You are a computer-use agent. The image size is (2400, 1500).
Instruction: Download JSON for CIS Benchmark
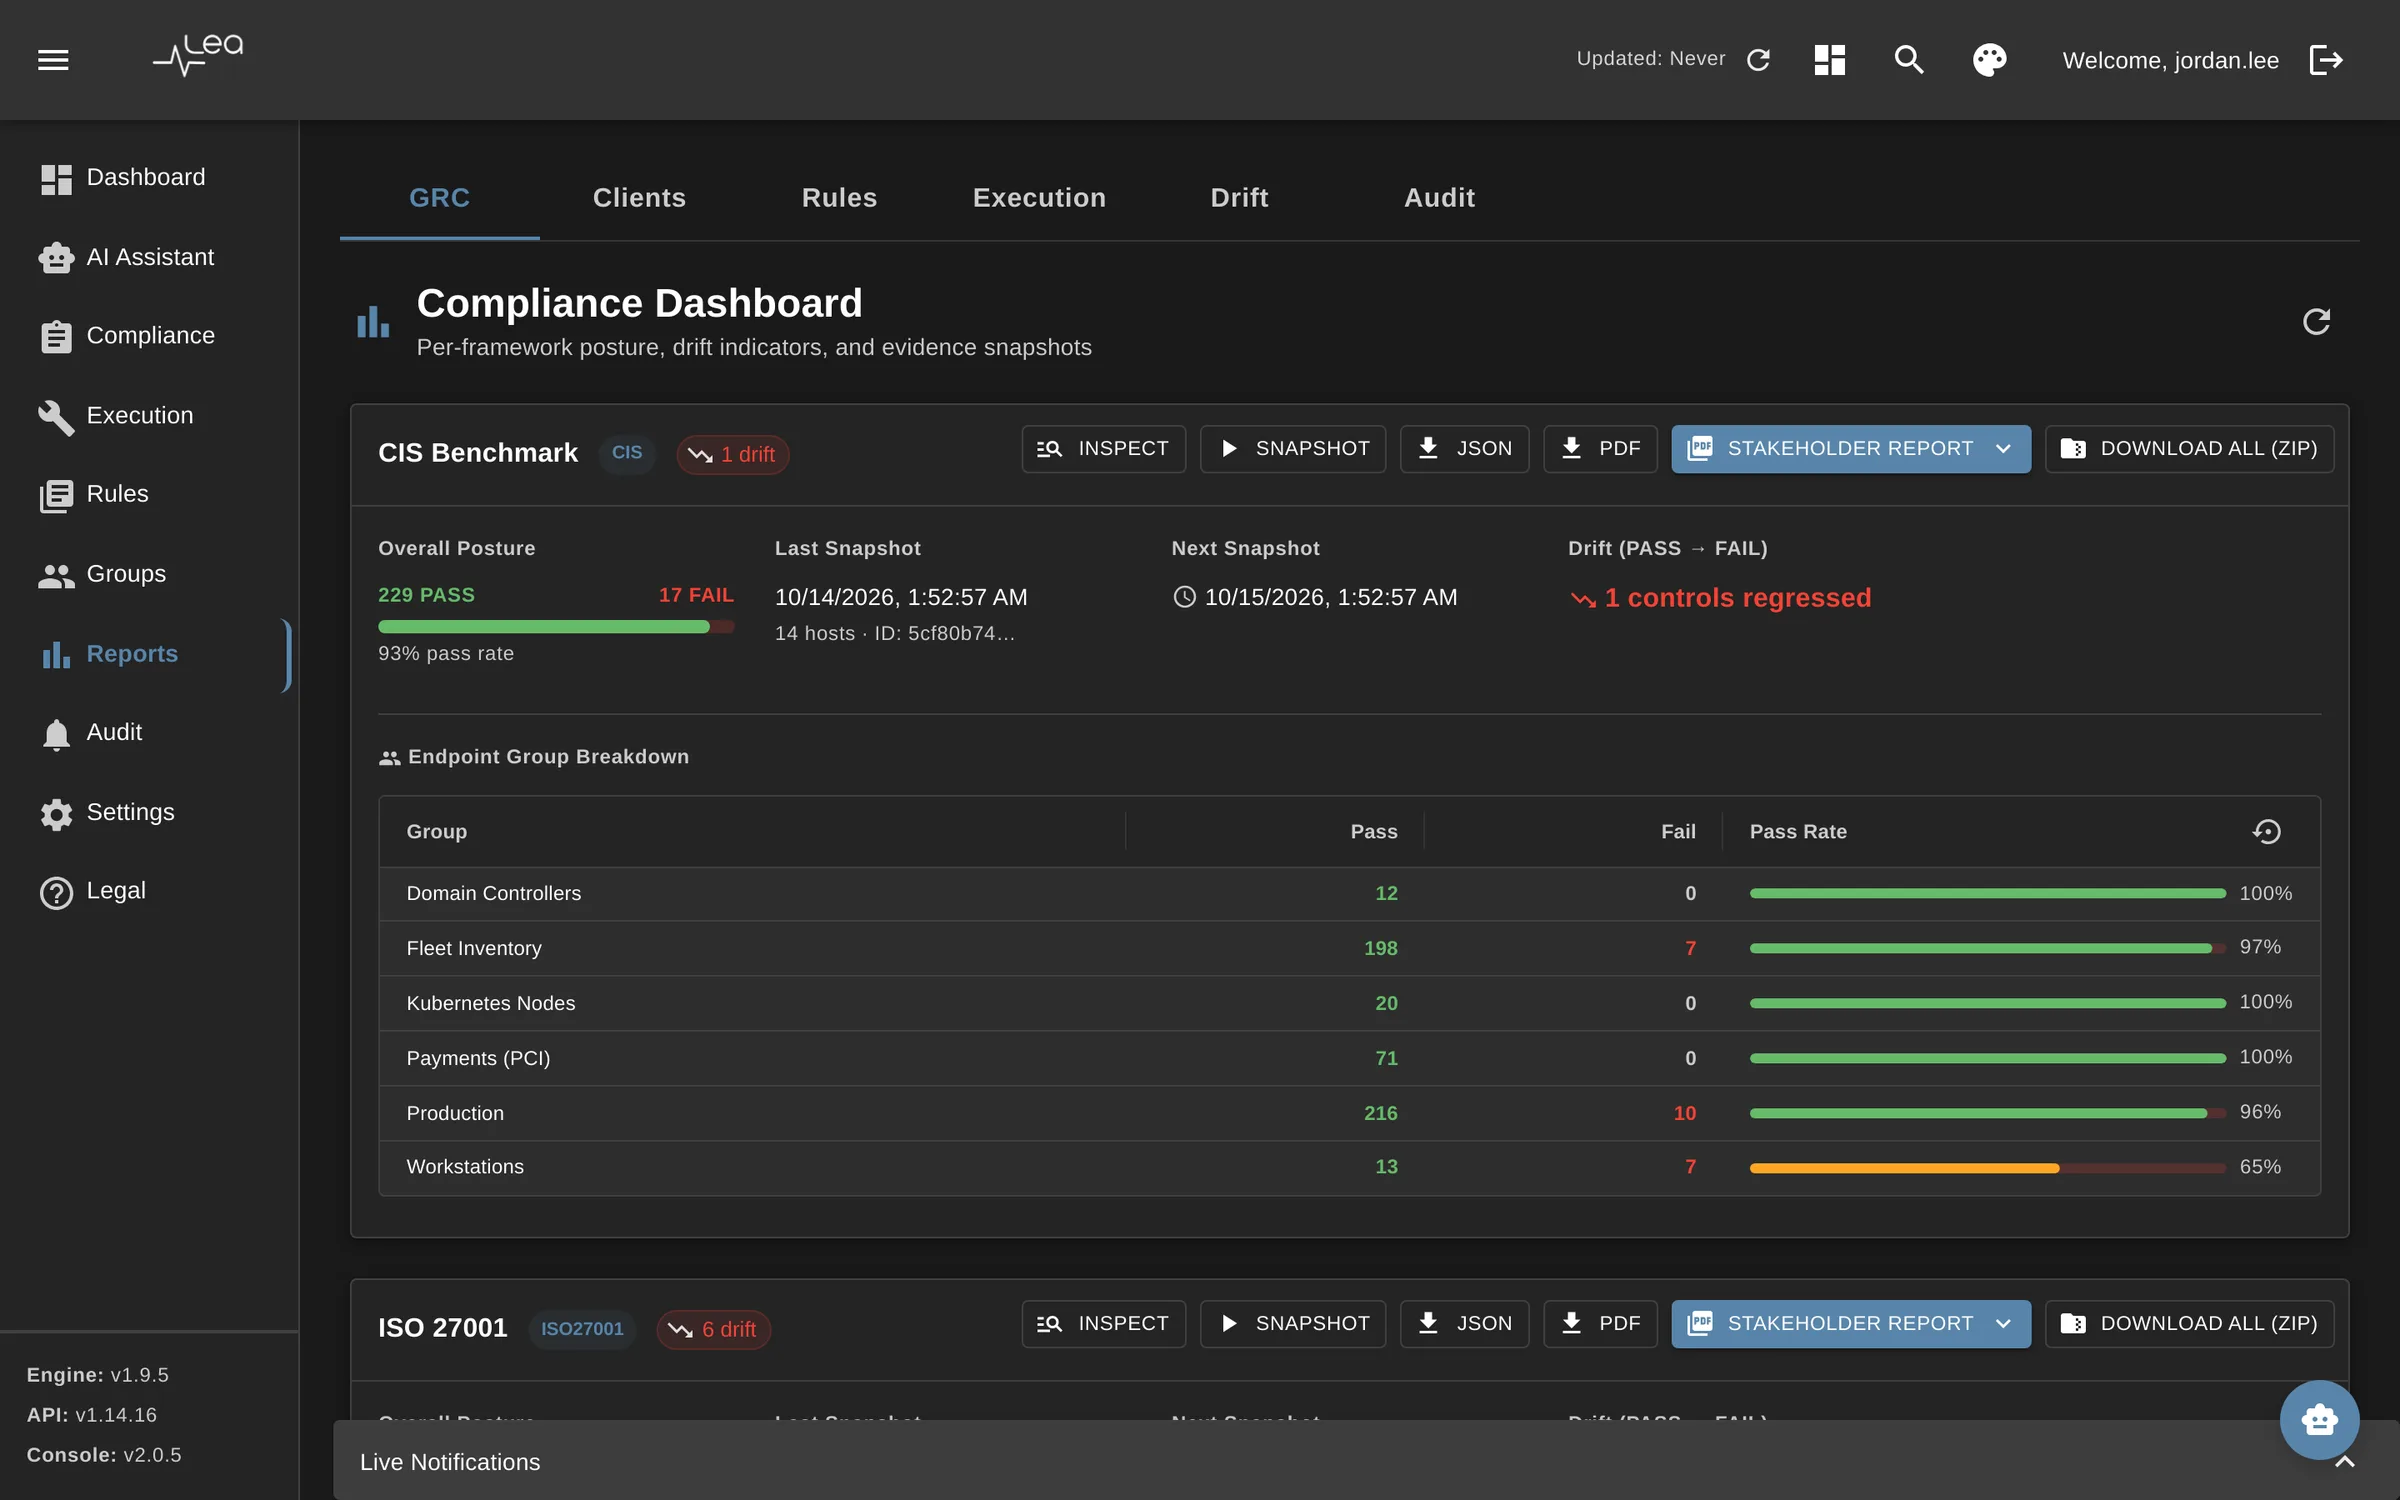pos(1464,449)
